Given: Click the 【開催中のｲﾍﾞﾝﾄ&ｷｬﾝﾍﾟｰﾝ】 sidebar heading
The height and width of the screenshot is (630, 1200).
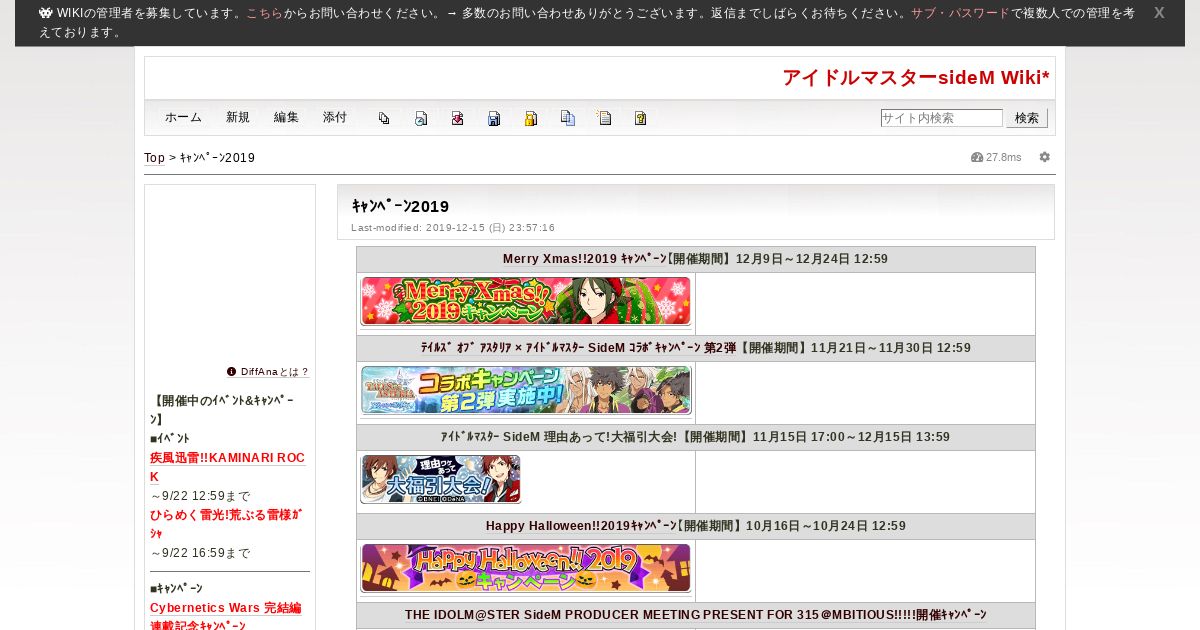Looking at the screenshot, I should (x=222, y=410).
